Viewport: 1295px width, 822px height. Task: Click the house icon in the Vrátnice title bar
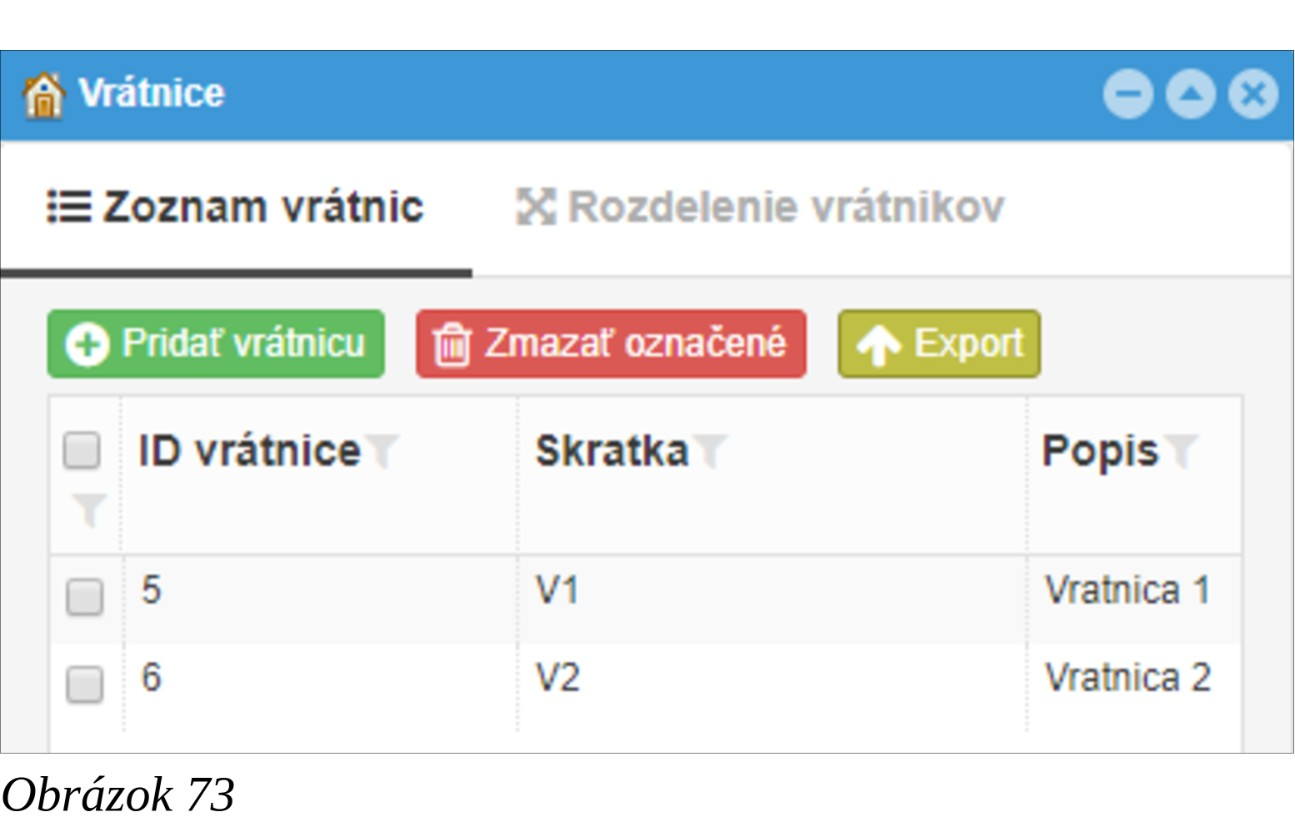[x=43, y=96]
